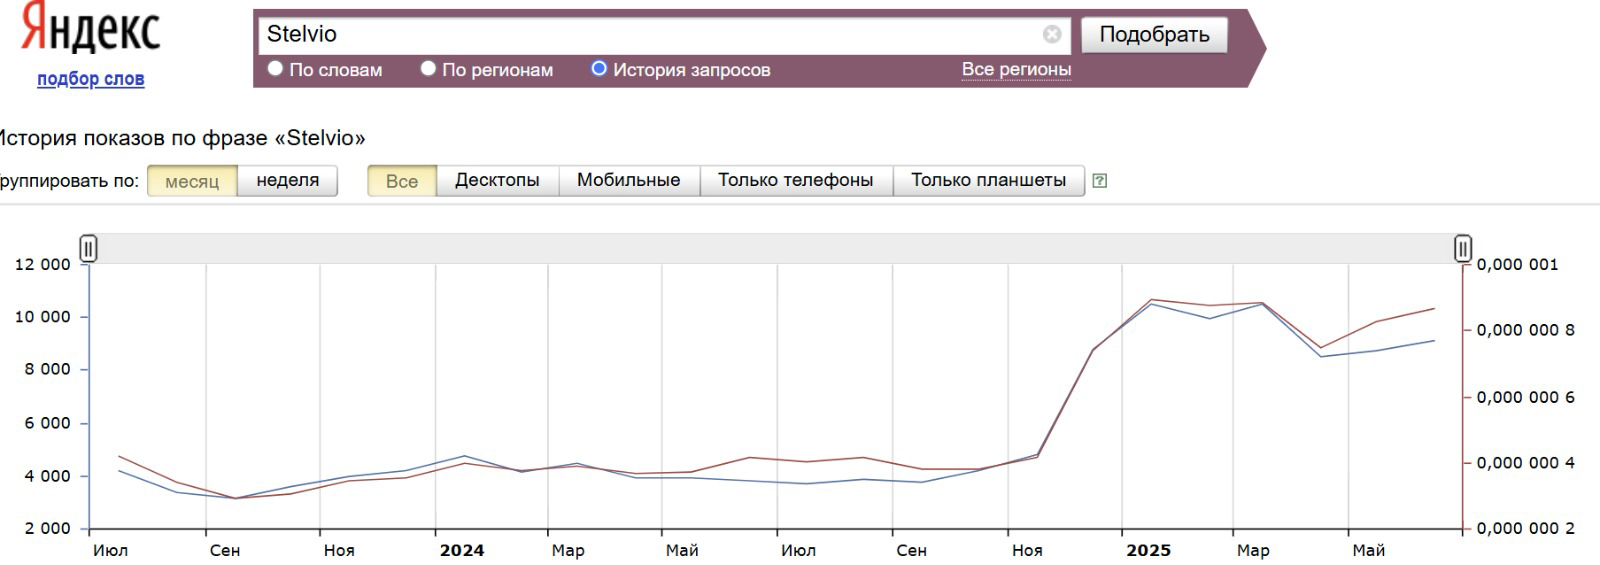1600x565 pixels.
Task: Click the gray chart range bar
Action: click(775, 248)
